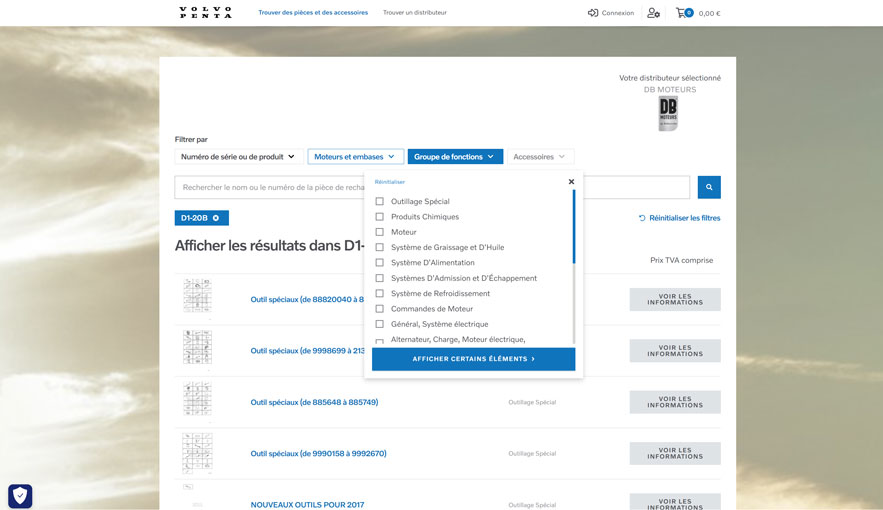The image size is (883, 510).
Task: Enable the Système de Refroidissement checkbox
Action: point(379,293)
